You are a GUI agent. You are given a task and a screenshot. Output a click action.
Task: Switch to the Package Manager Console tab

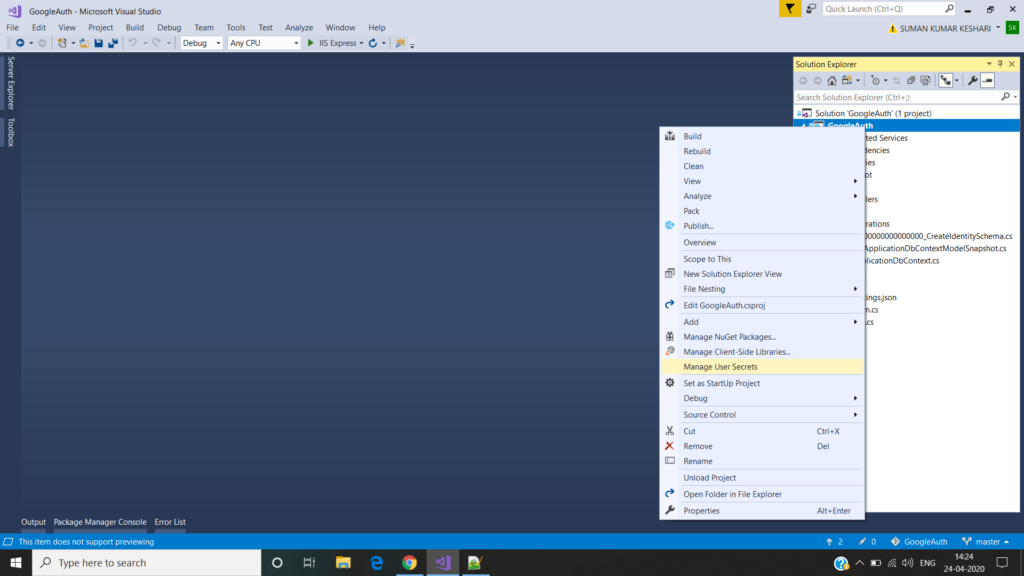tap(100, 522)
